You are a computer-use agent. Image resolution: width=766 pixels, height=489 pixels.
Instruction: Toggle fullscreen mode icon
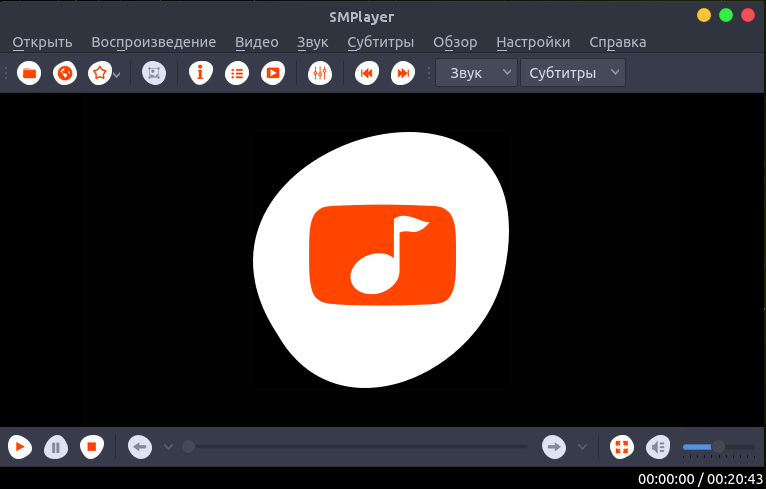click(x=622, y=446)
